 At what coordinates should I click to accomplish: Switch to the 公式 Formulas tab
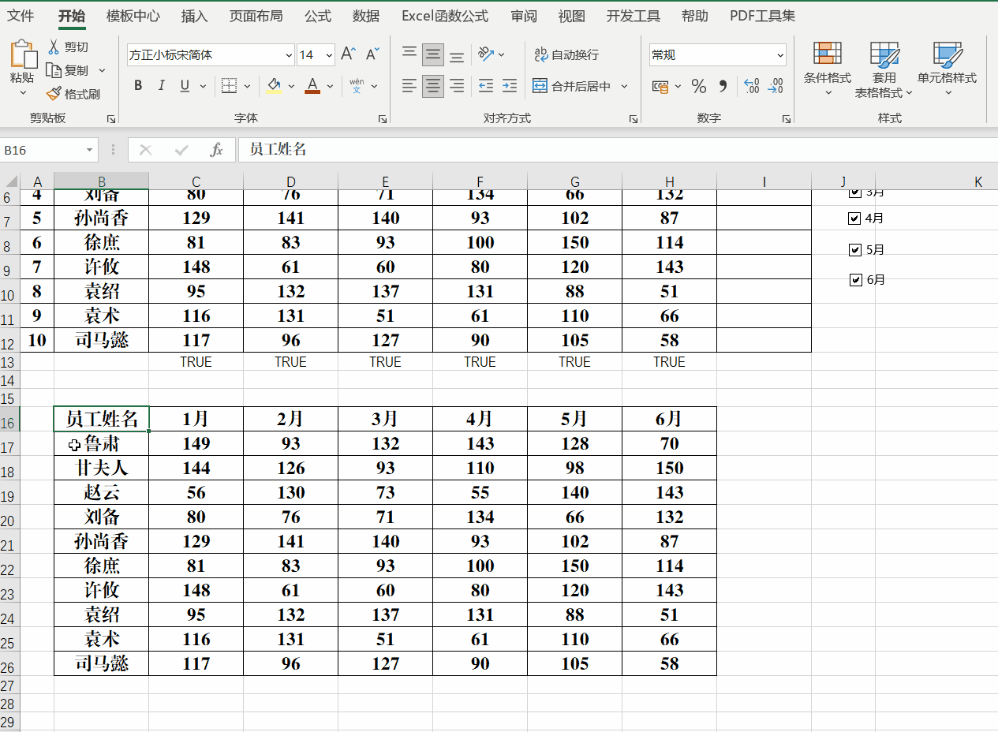(318, 16)
